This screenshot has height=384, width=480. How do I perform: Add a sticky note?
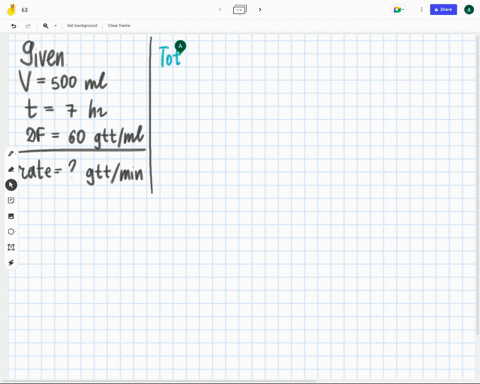[11, 200]
